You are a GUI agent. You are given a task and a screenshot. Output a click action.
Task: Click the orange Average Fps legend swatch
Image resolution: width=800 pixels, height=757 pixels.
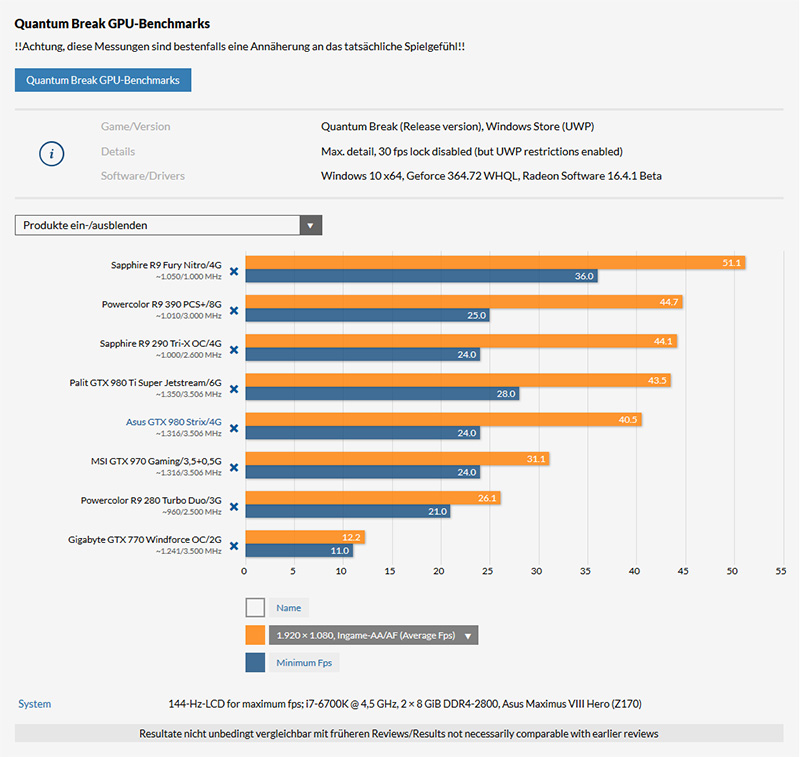[255, 636]
